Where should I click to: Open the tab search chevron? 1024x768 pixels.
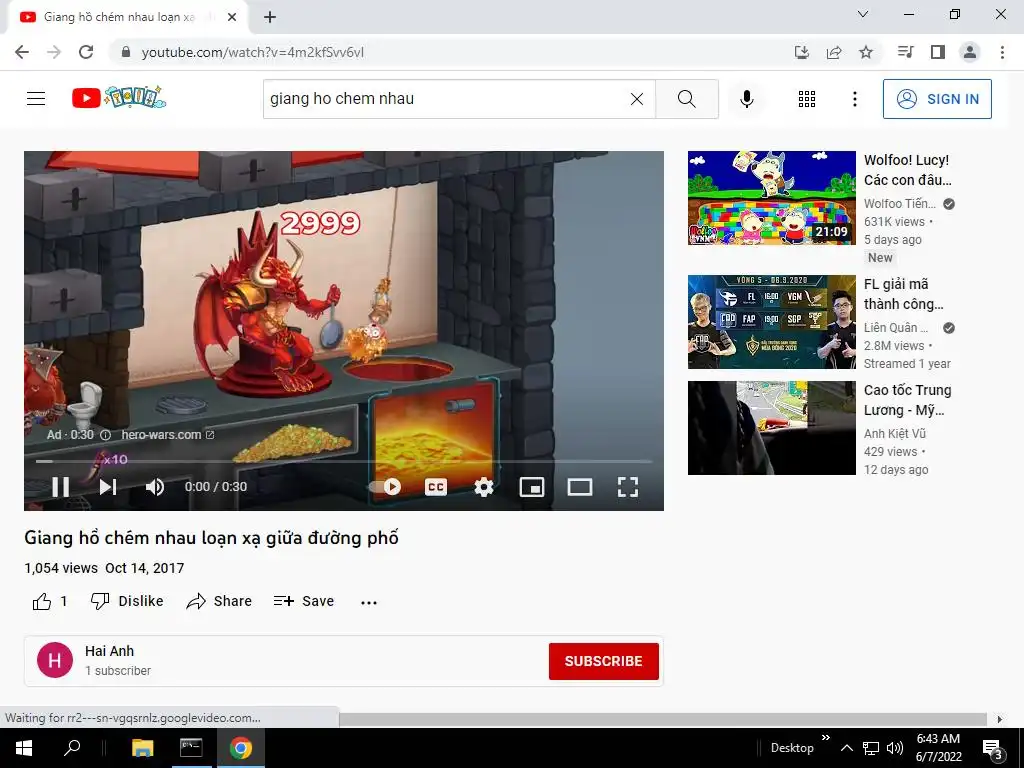(863, 14)
